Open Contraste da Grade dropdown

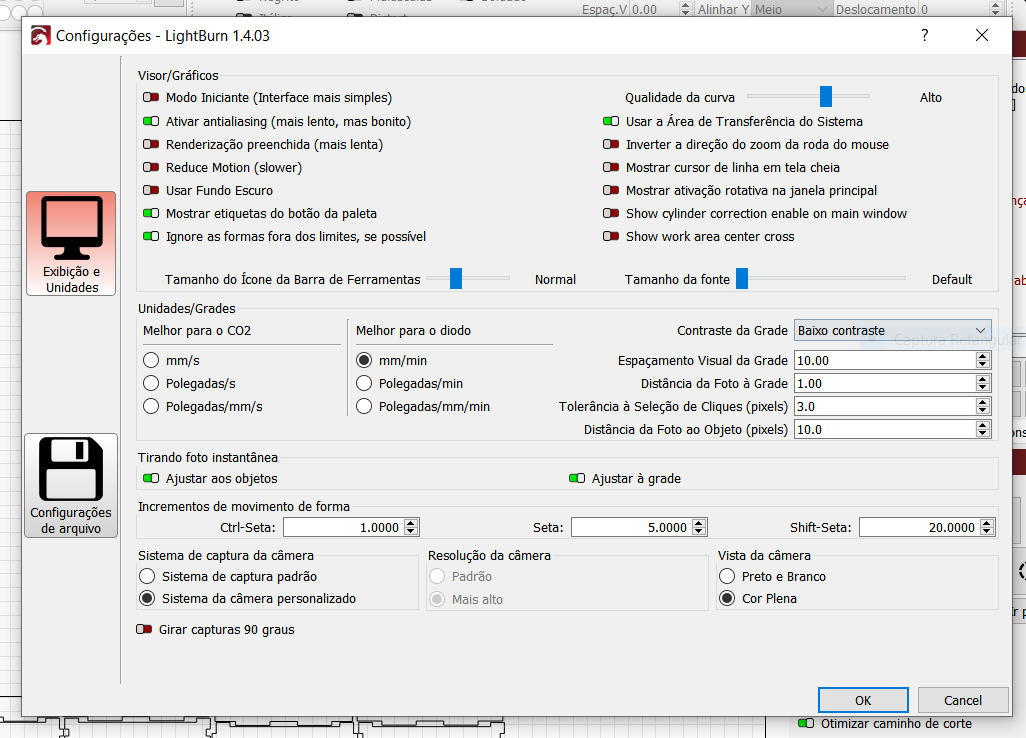[x=893, y=330]
